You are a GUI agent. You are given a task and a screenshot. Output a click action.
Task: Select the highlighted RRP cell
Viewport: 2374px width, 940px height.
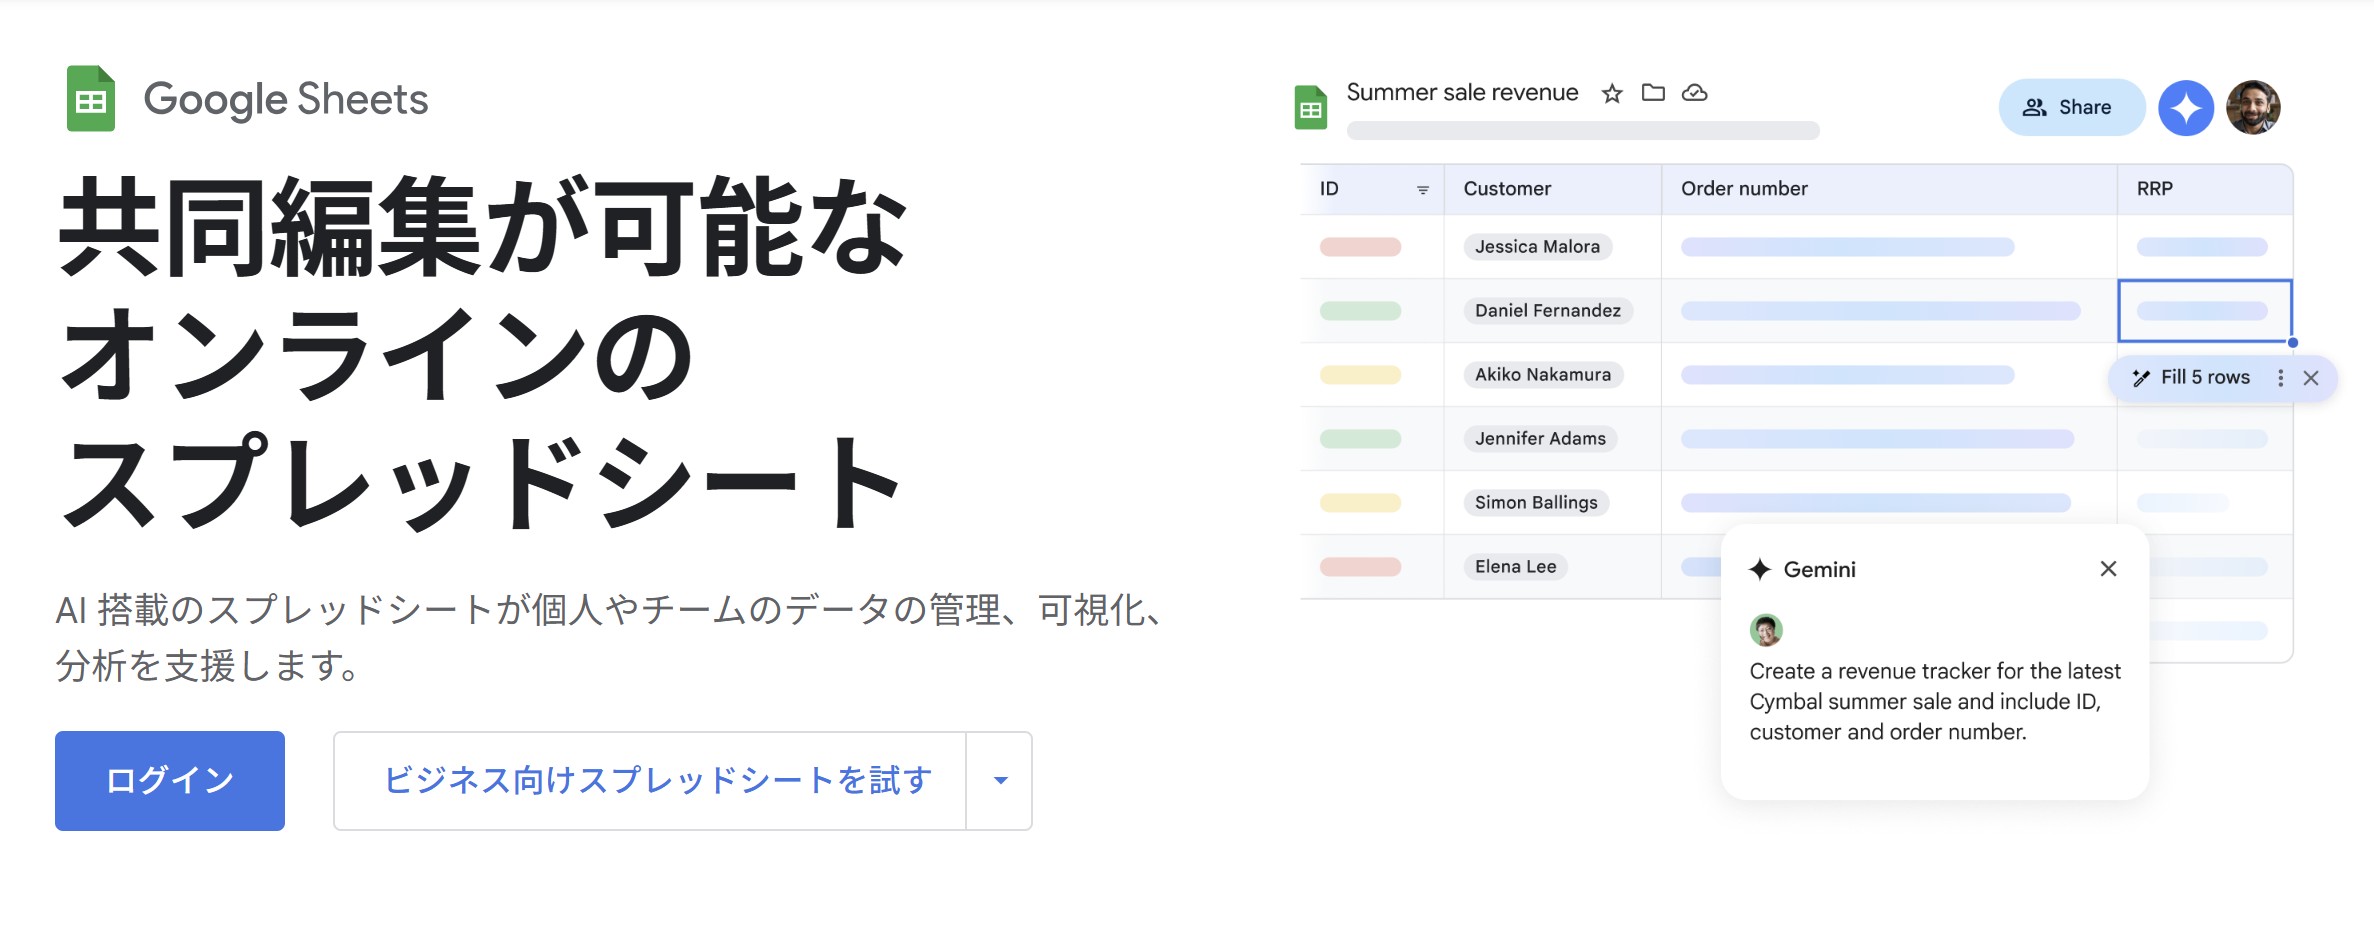(2204, 311)
